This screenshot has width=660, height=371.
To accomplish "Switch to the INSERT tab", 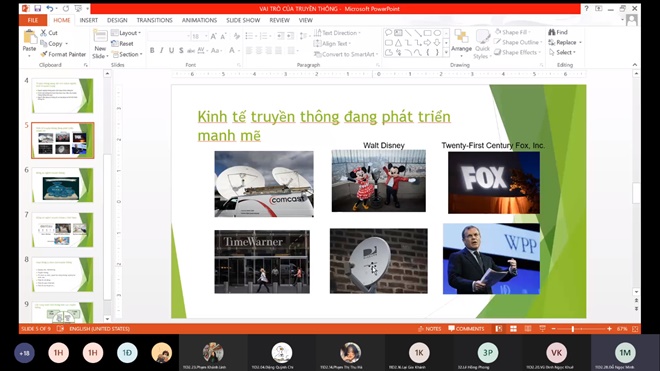I will click(88, 20).
